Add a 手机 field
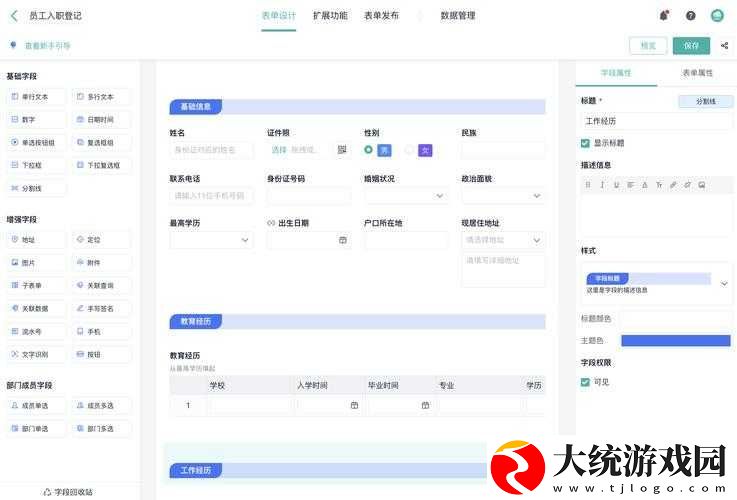737x500 pixels. pyautogui.click(x=101, y=331)
